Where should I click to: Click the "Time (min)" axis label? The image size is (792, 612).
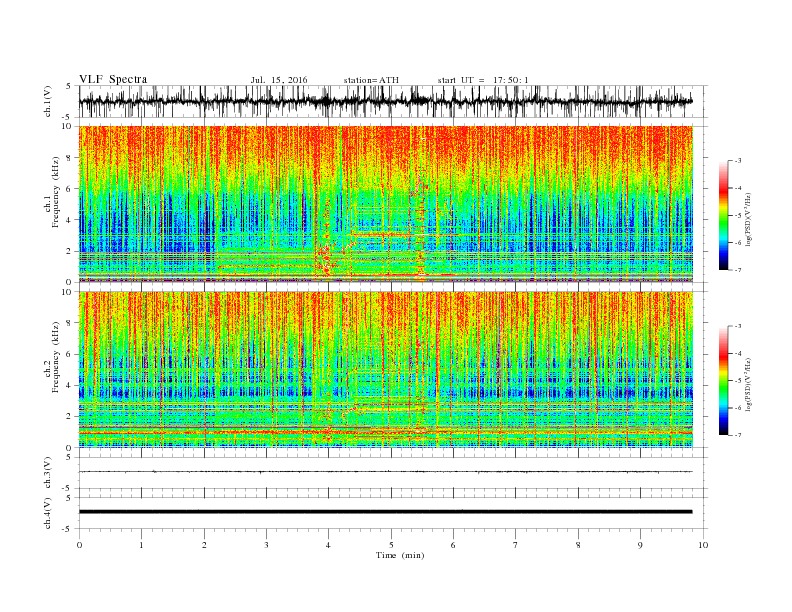(x=400, y=555)
